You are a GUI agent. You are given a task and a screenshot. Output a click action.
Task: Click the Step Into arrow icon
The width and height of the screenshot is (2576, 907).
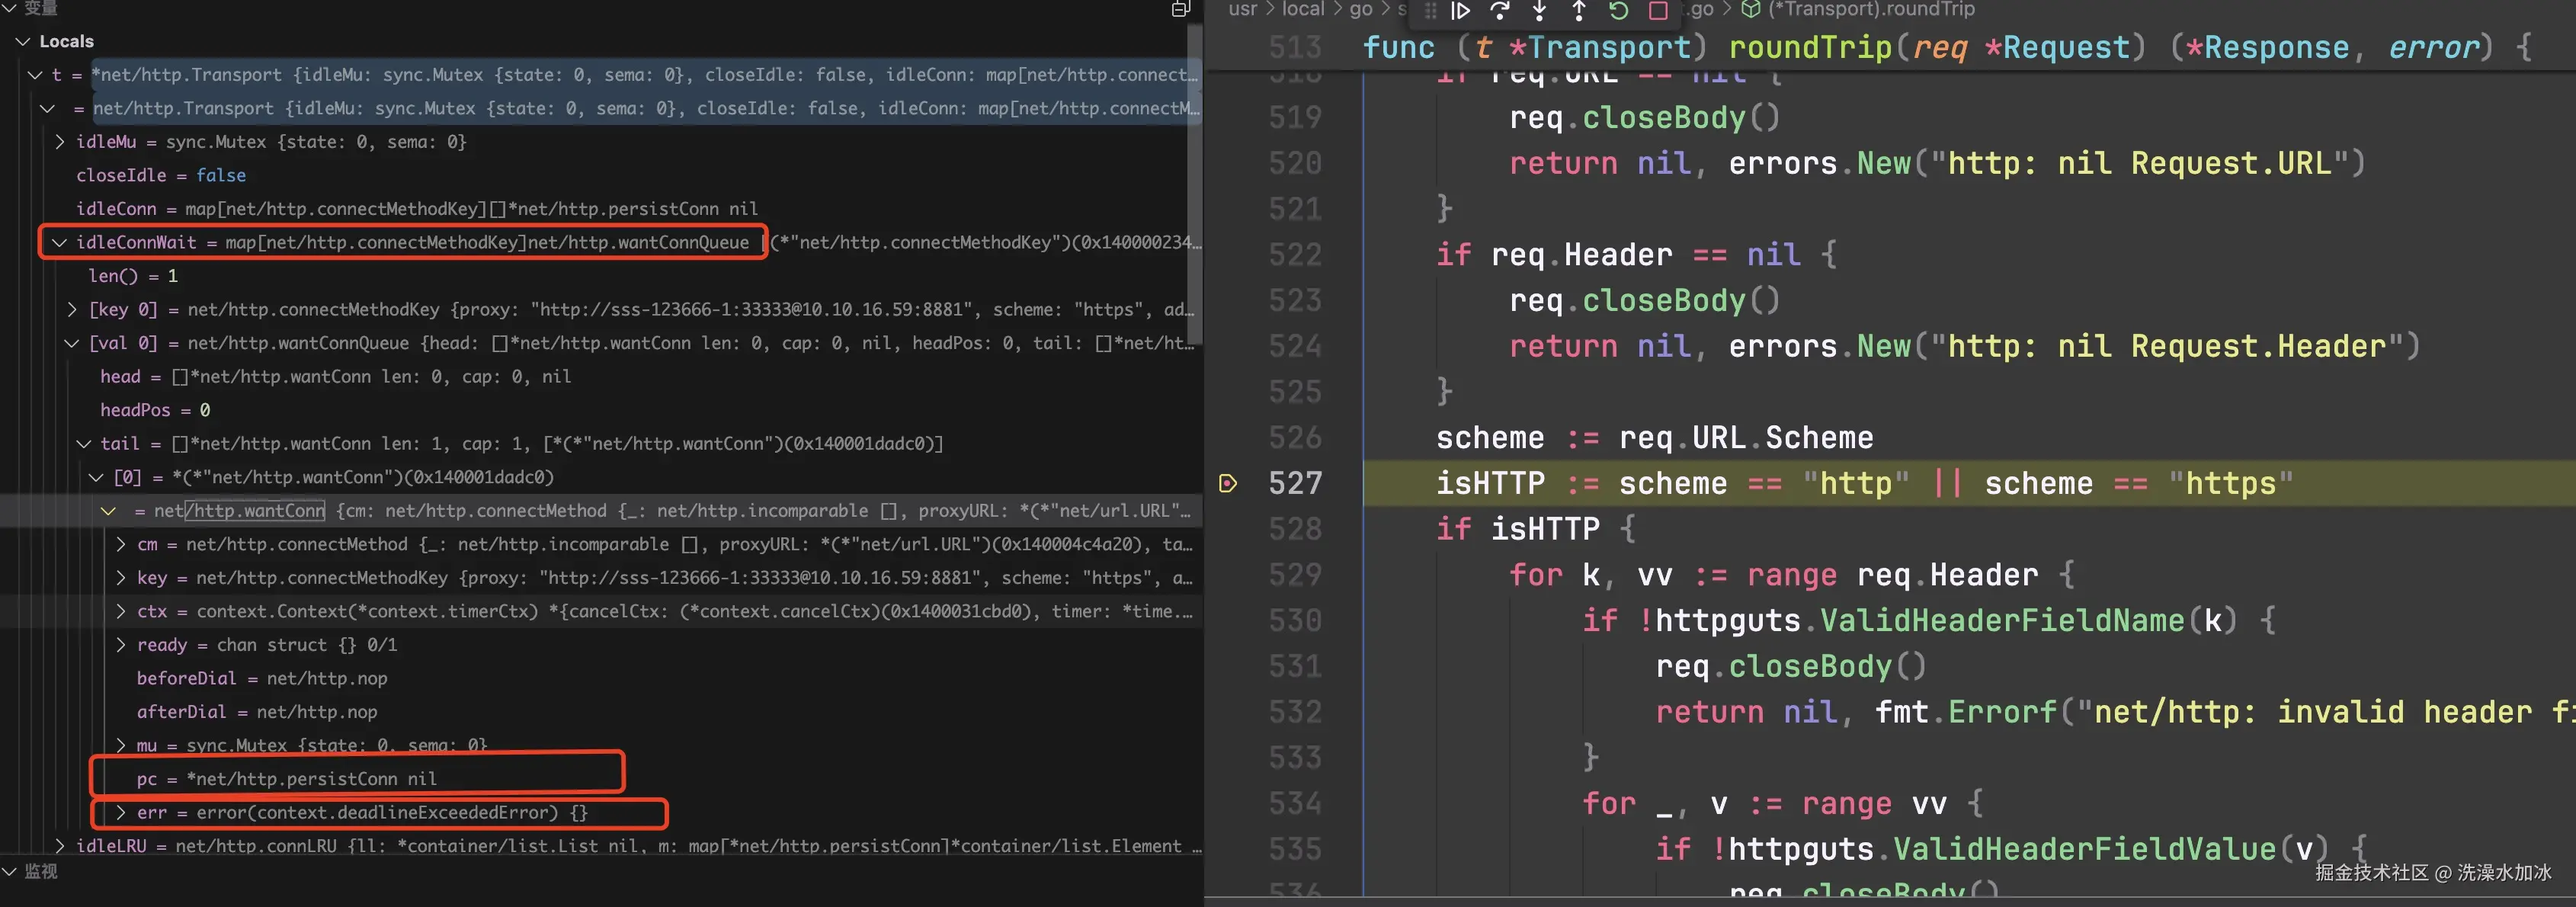1539,10
